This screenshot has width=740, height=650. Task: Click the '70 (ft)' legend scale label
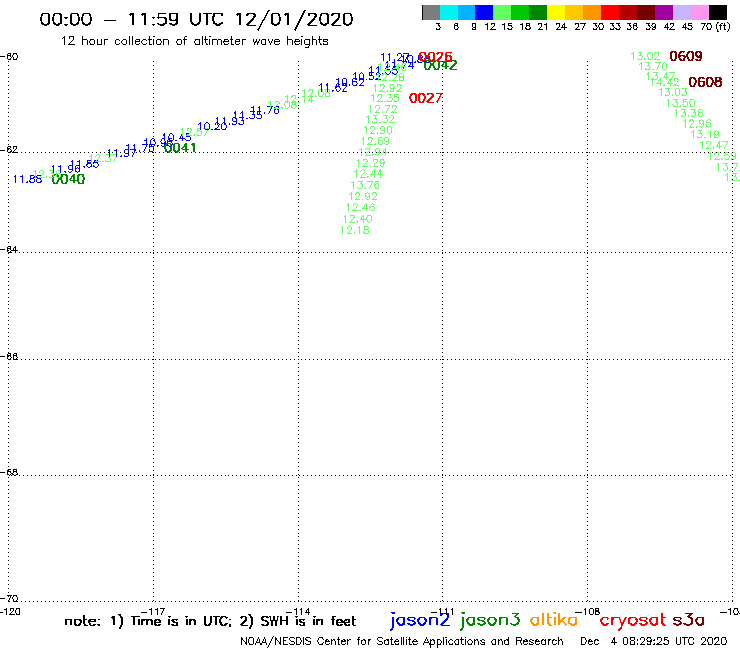pos(715,27)
